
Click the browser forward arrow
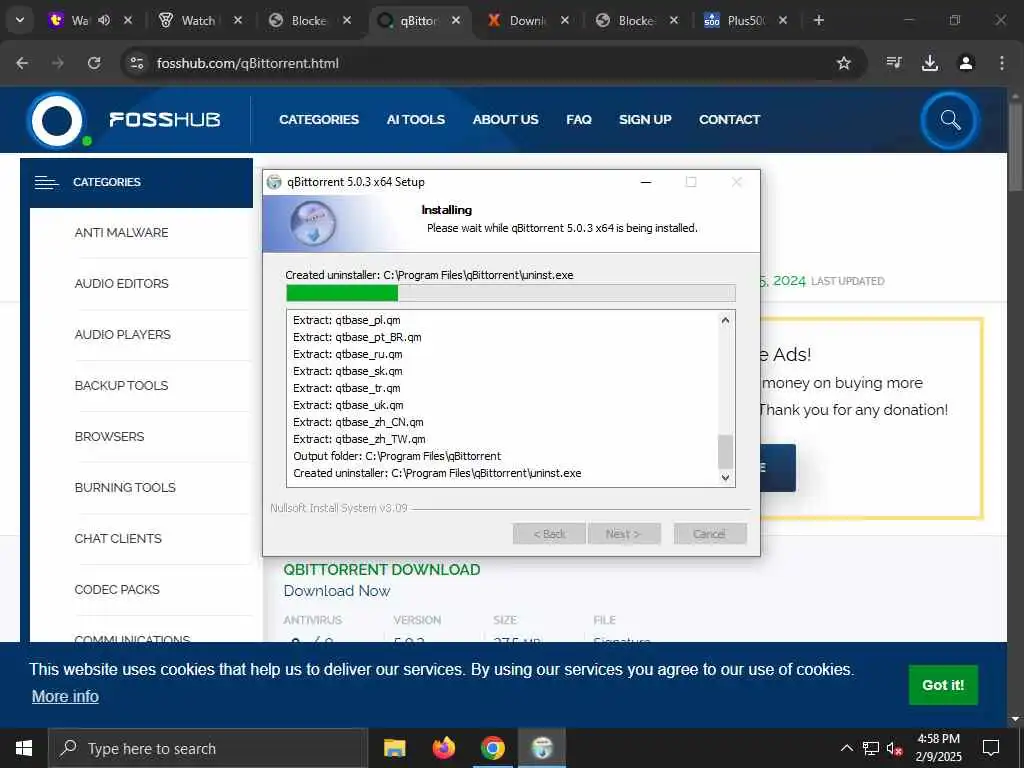tap(58, 63)
